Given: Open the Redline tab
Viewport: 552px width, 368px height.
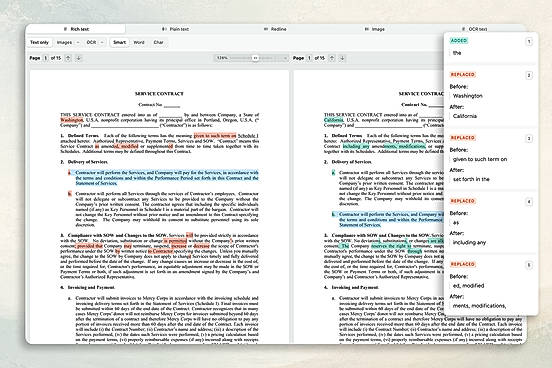Looking at the screenshot, I should tap(275, 29).
